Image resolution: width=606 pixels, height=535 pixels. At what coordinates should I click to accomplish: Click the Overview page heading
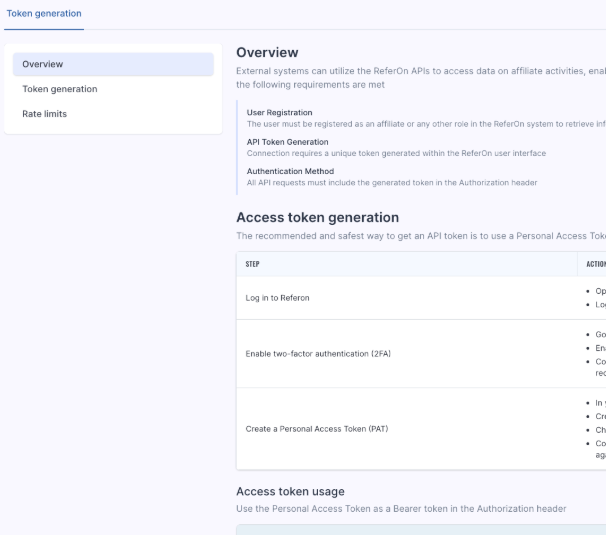pos(267,52)
